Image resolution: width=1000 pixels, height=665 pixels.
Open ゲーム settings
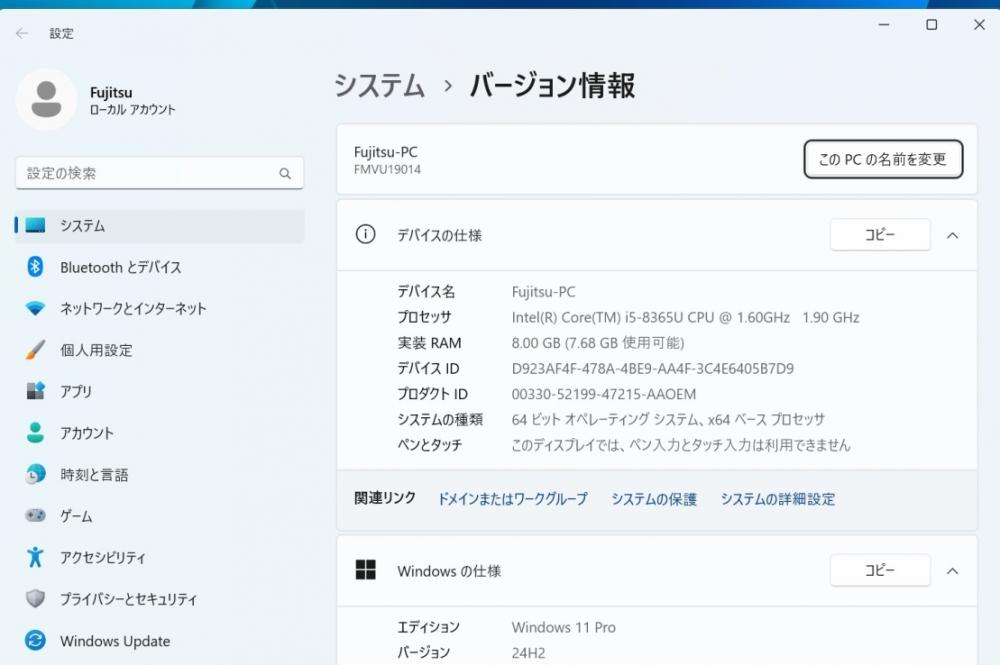(x=159, y=516)
